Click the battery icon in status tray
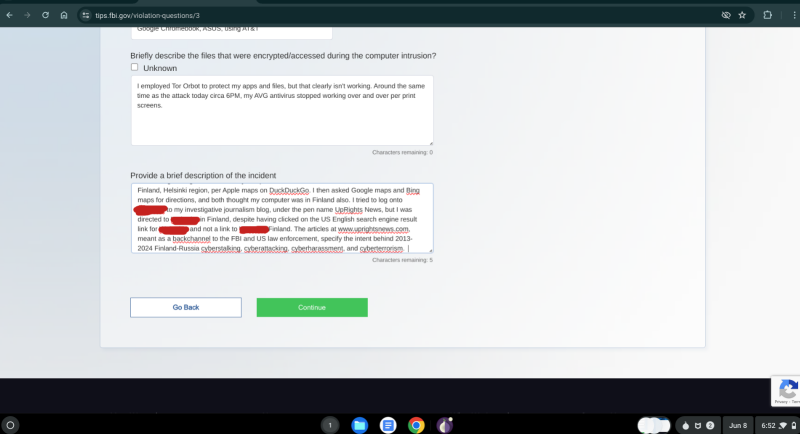The width and height of the screenshot is (800, 434). pos(794,425)
